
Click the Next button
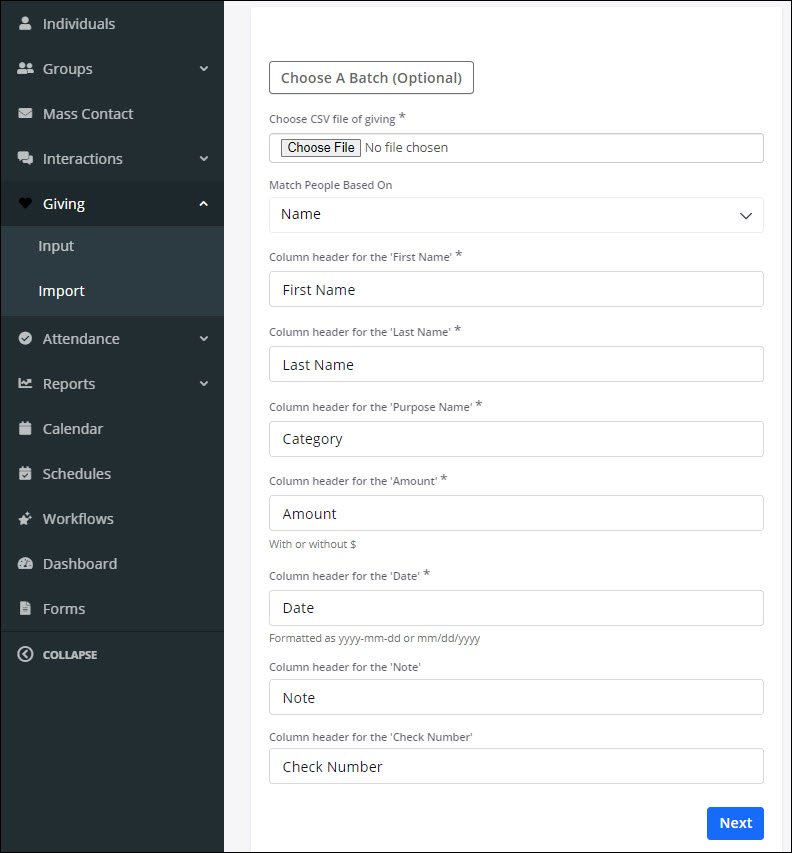735,823
